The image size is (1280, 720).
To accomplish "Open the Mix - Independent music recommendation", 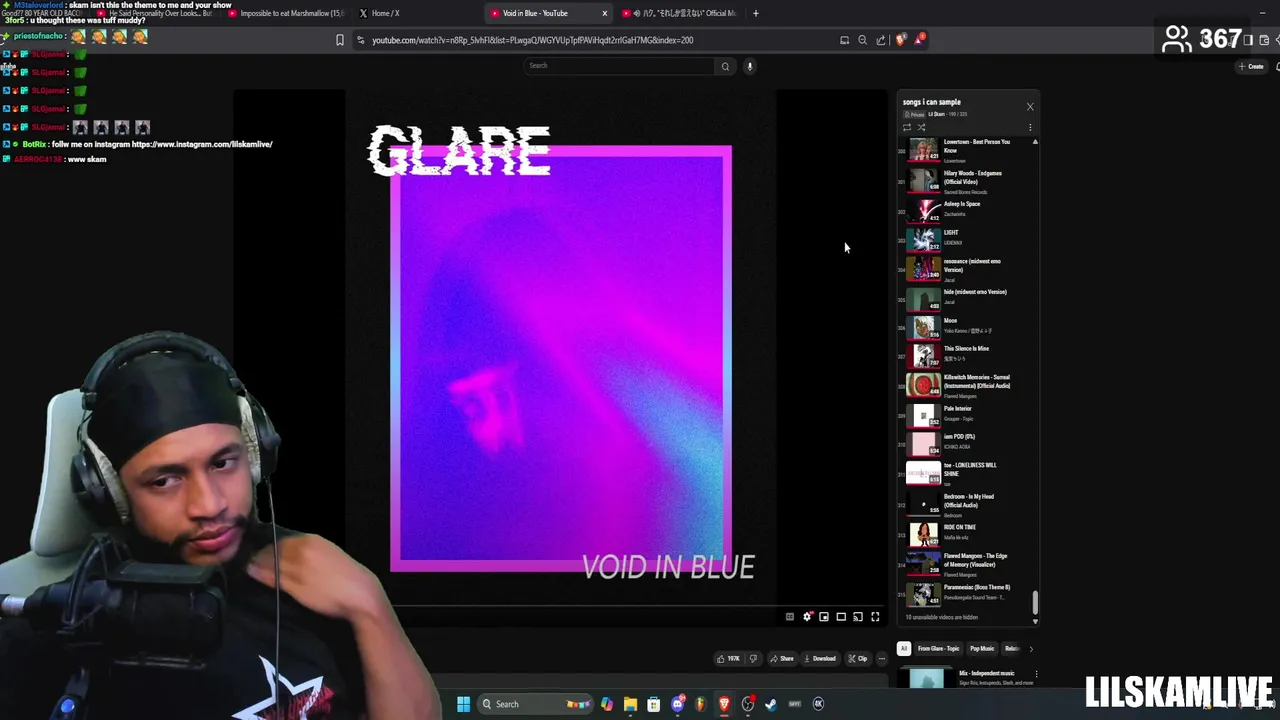I will pyautogui.click(x=965, y=677).
